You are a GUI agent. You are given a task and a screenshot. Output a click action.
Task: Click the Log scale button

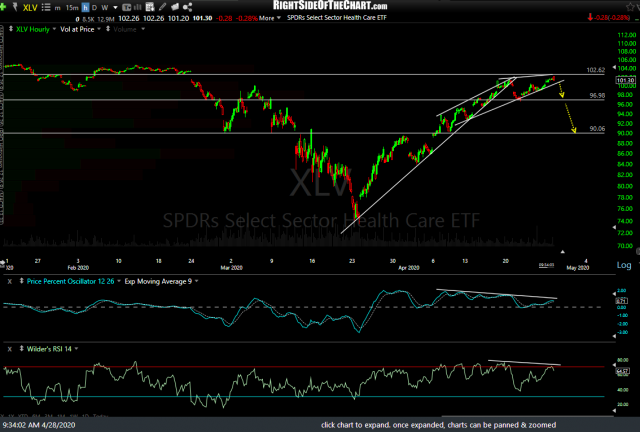(x=624, y=266)
